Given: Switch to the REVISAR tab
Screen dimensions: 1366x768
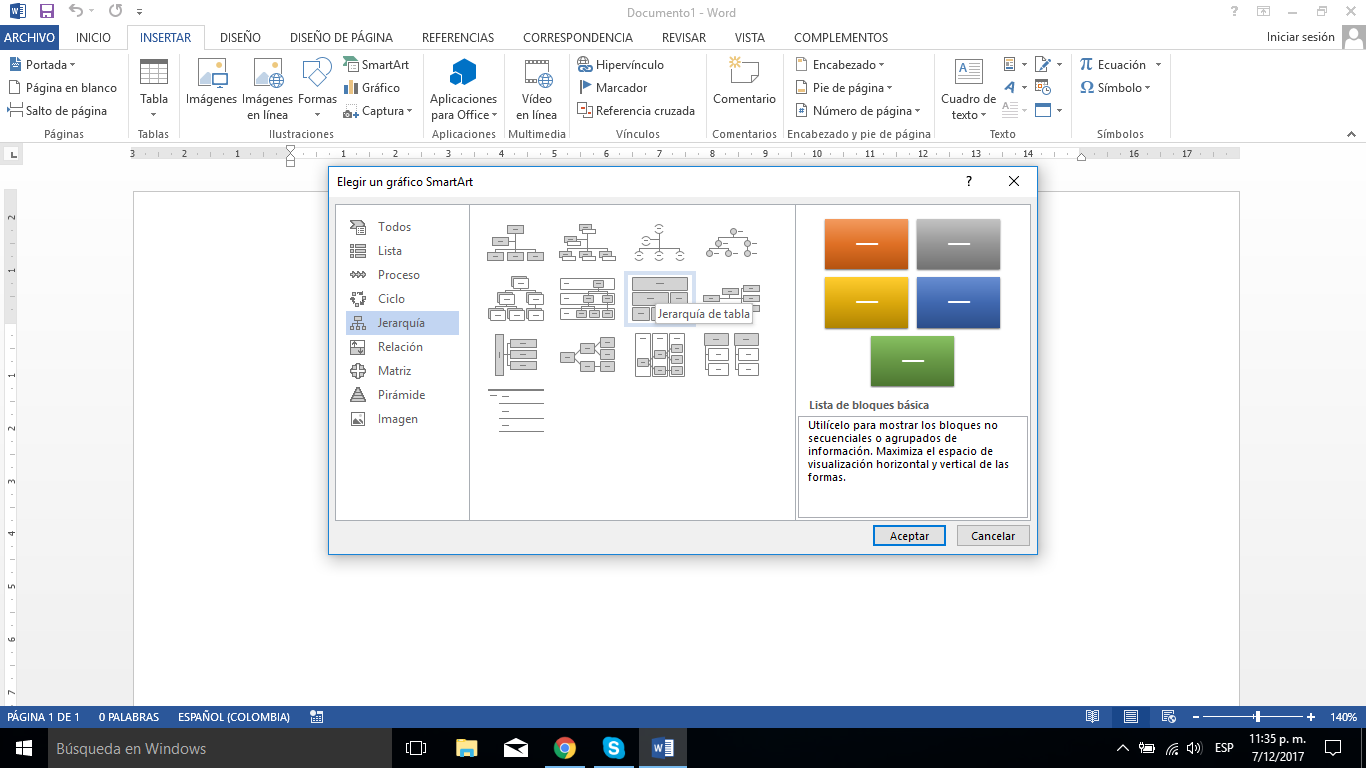Looking at the screenshot, I should [684, 37].
